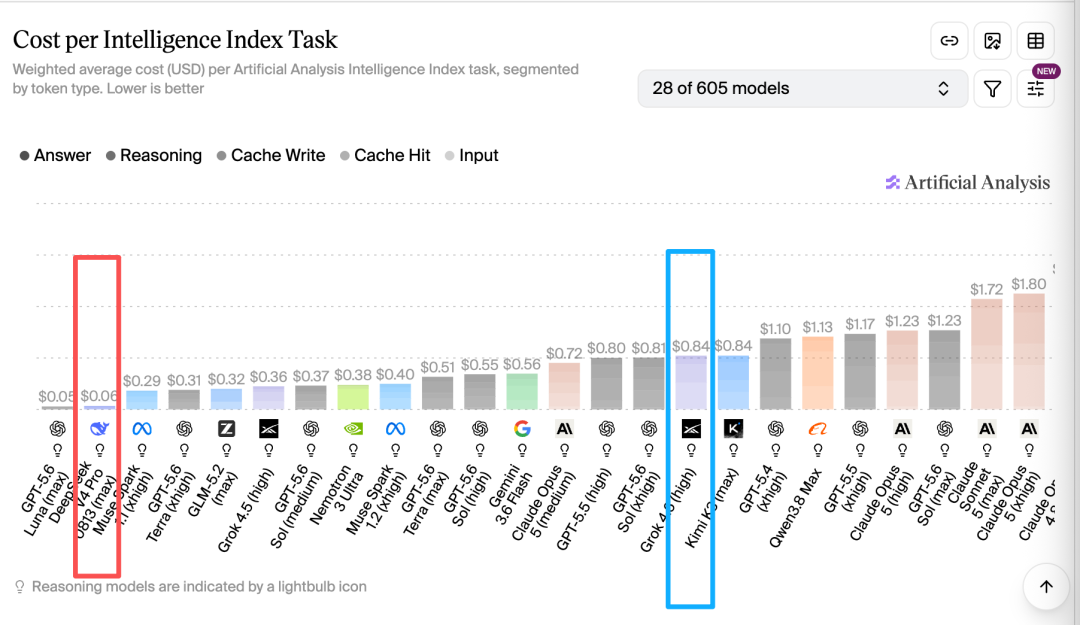Click the Artificial Analysis watermark link
The image size is (1080, 625).
coord(968,183)
